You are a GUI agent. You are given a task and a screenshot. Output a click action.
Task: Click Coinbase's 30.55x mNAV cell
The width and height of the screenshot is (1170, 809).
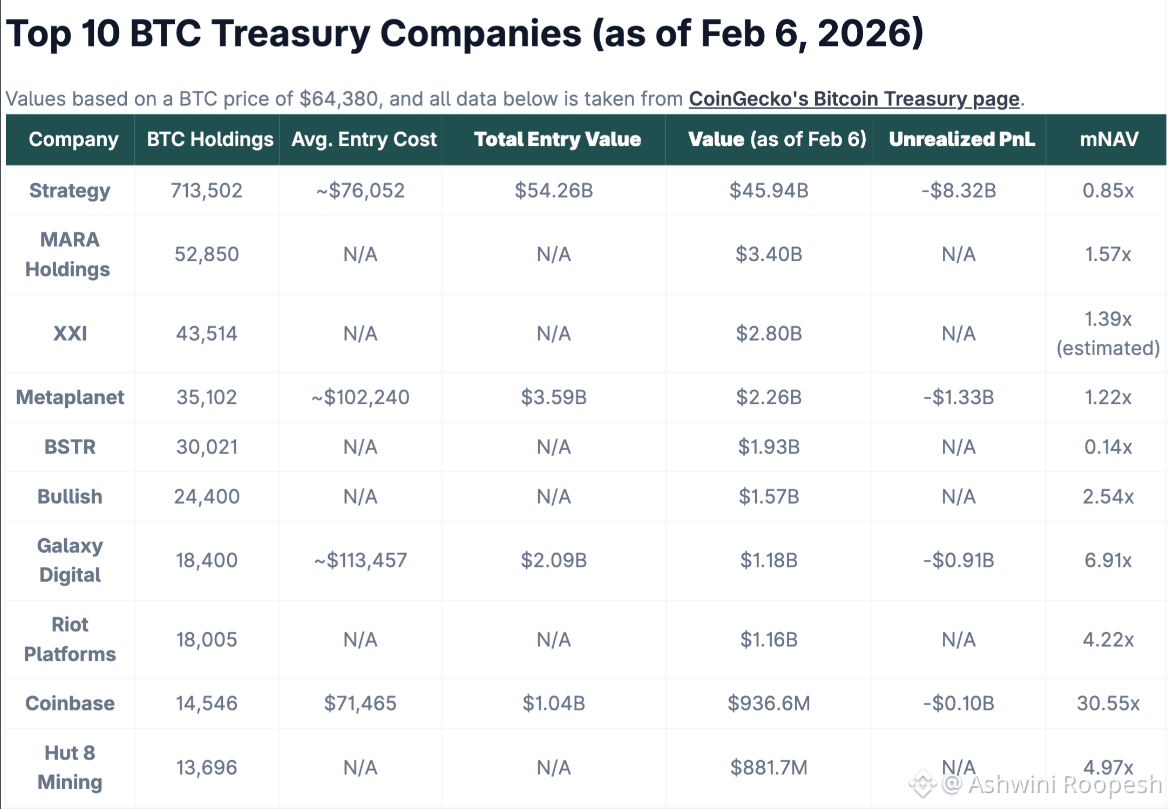pyautogui.click(x=1108, y=703)
